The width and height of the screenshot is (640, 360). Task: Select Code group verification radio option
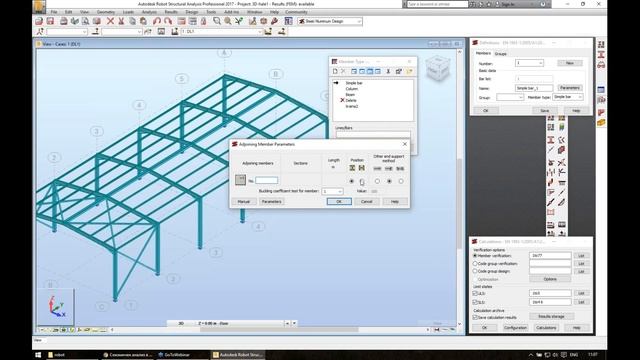pyautogui.click(x=475, y=264)
